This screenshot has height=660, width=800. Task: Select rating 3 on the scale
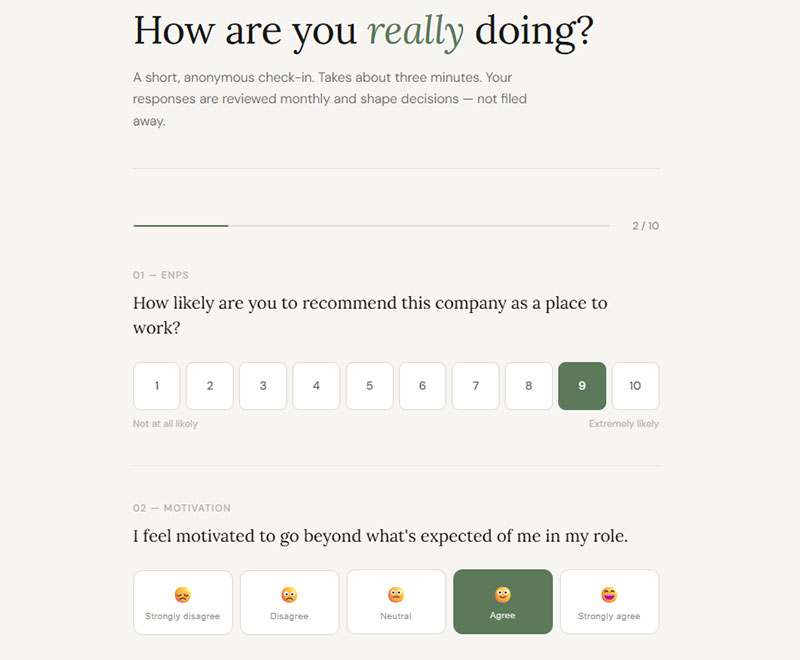pyautogui.click(x=263, y=386)
